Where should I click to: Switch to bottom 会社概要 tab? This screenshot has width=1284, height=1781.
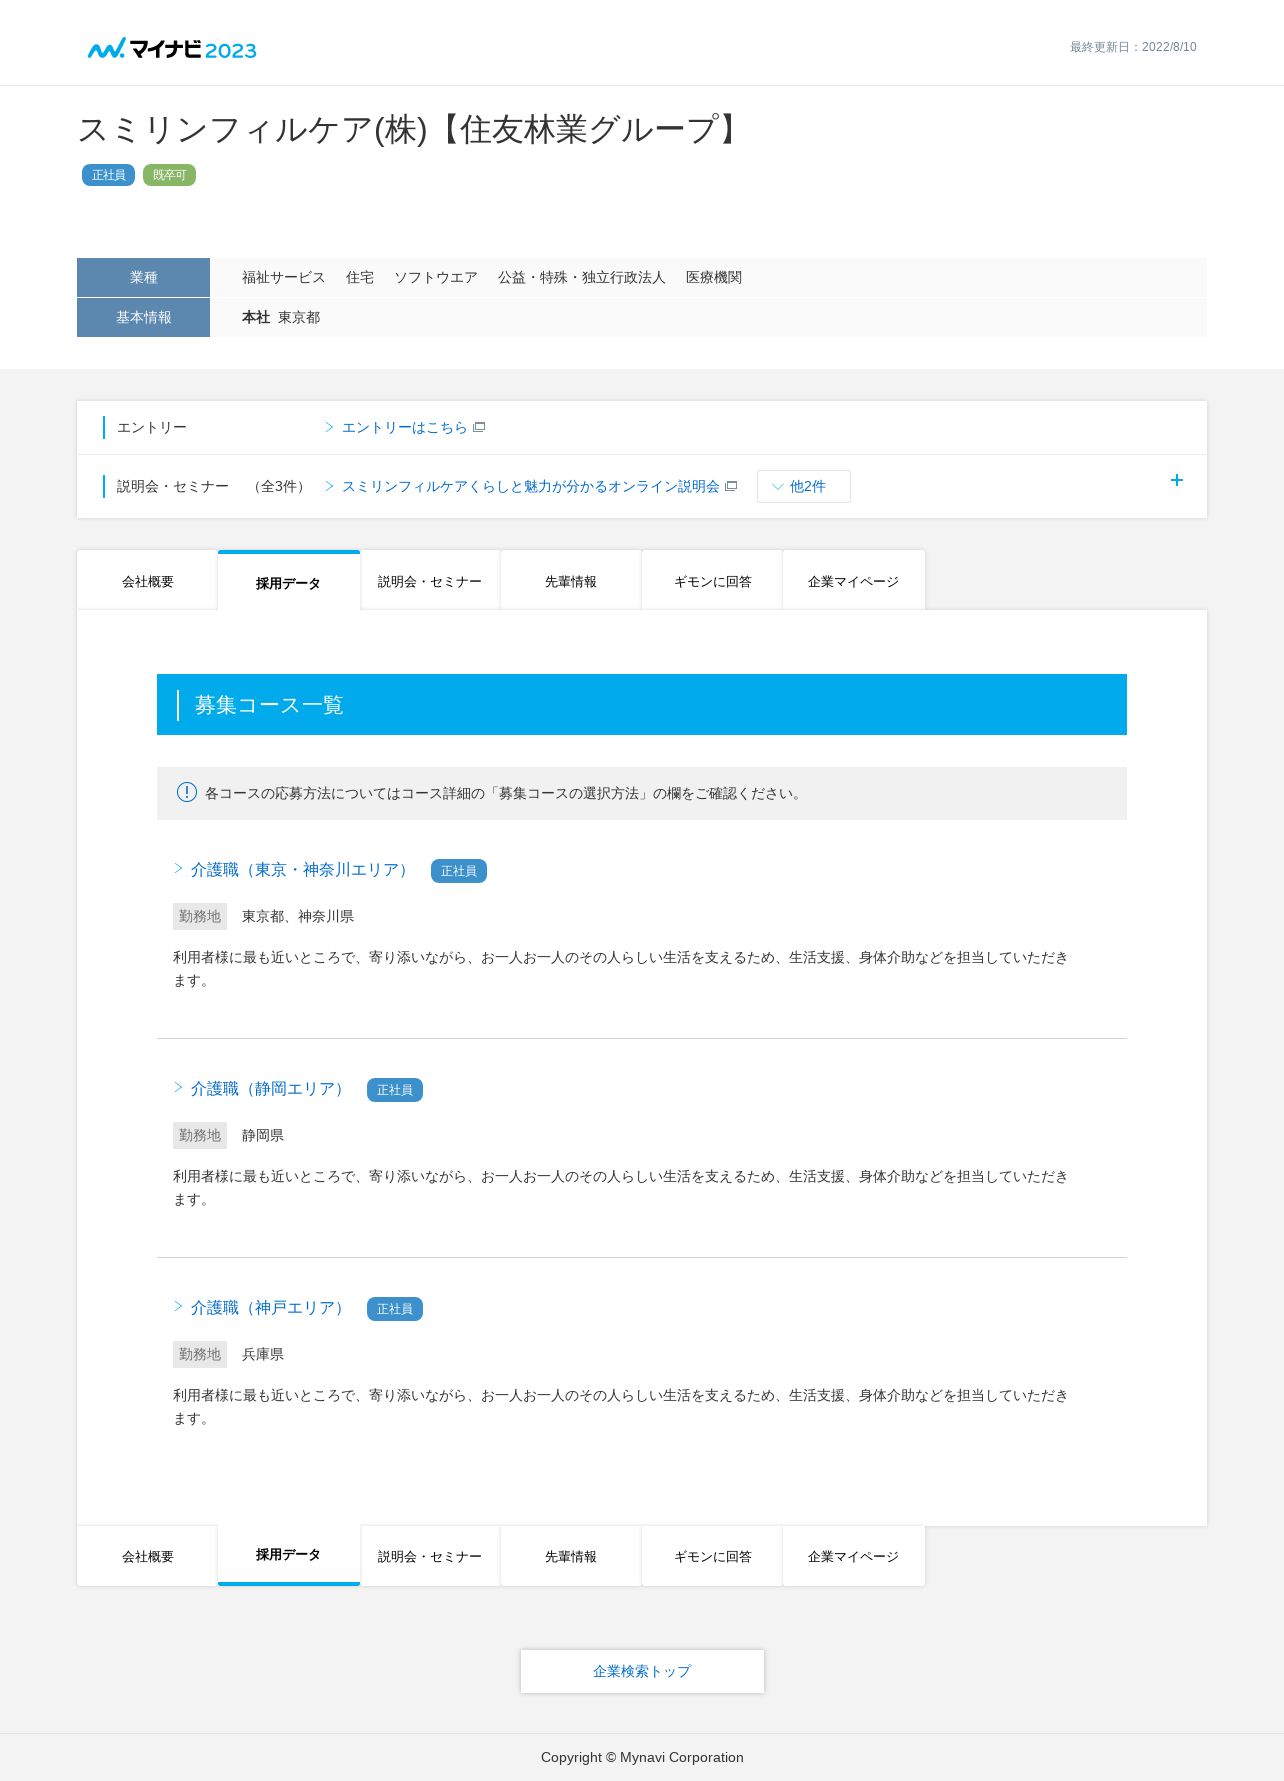[147, 1556]
